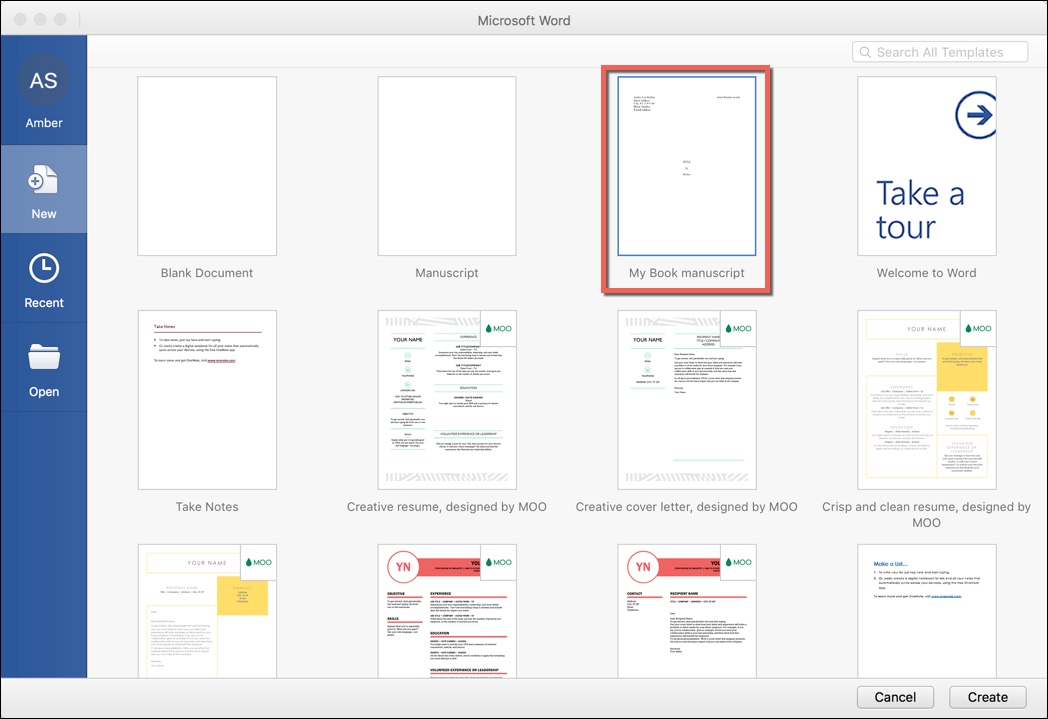1048x719 pixels.
Task: Select the red YN cover letter template
Action: point(686,611)
